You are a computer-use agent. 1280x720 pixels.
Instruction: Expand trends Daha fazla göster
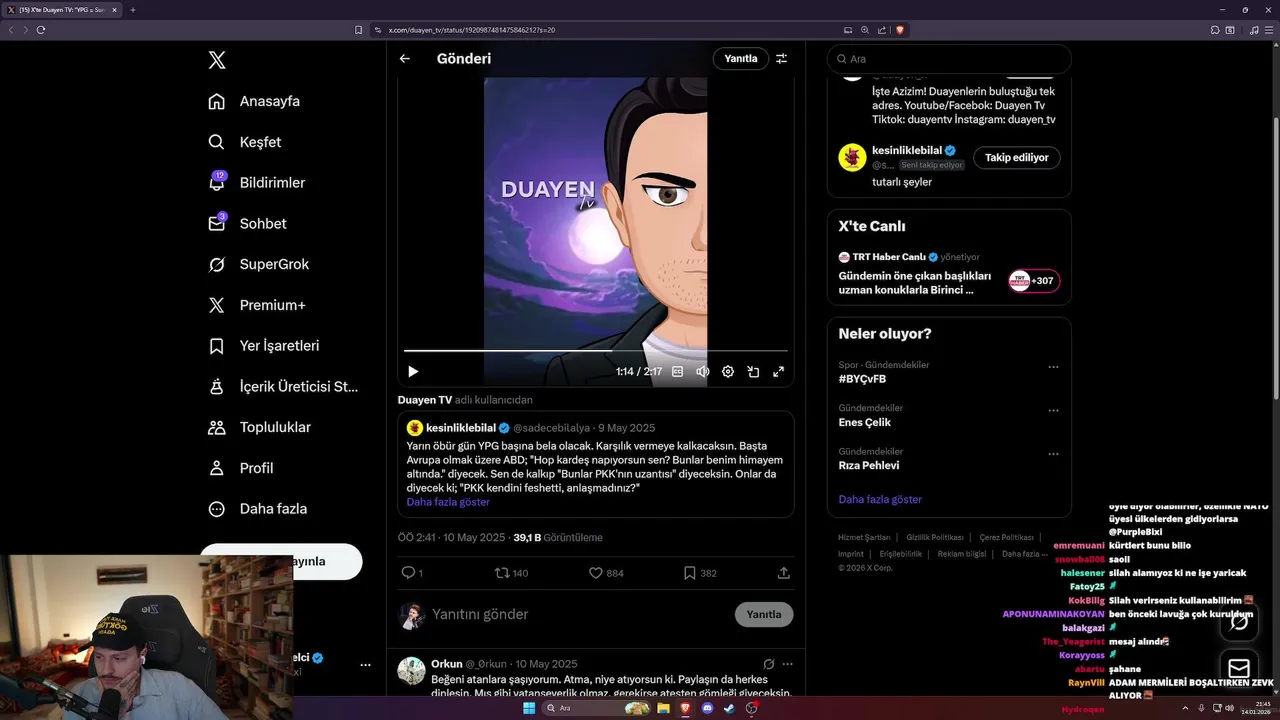[x=880, y=499]
